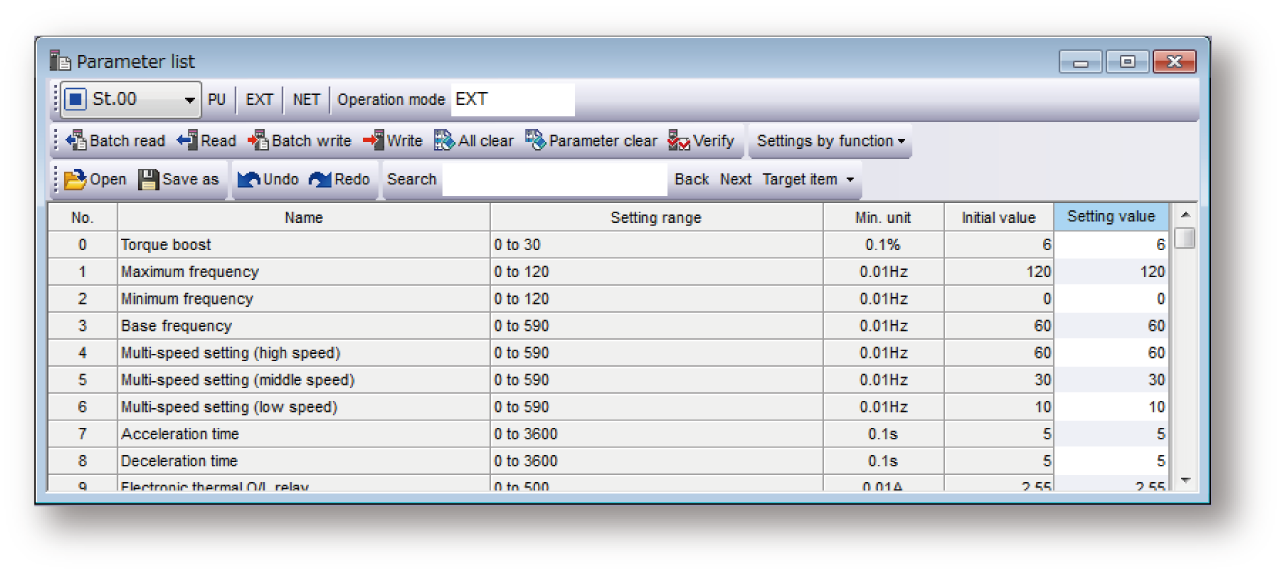
Task: Click Acceleration time 0.1s unit cell
Action: [x=884, y=434]
